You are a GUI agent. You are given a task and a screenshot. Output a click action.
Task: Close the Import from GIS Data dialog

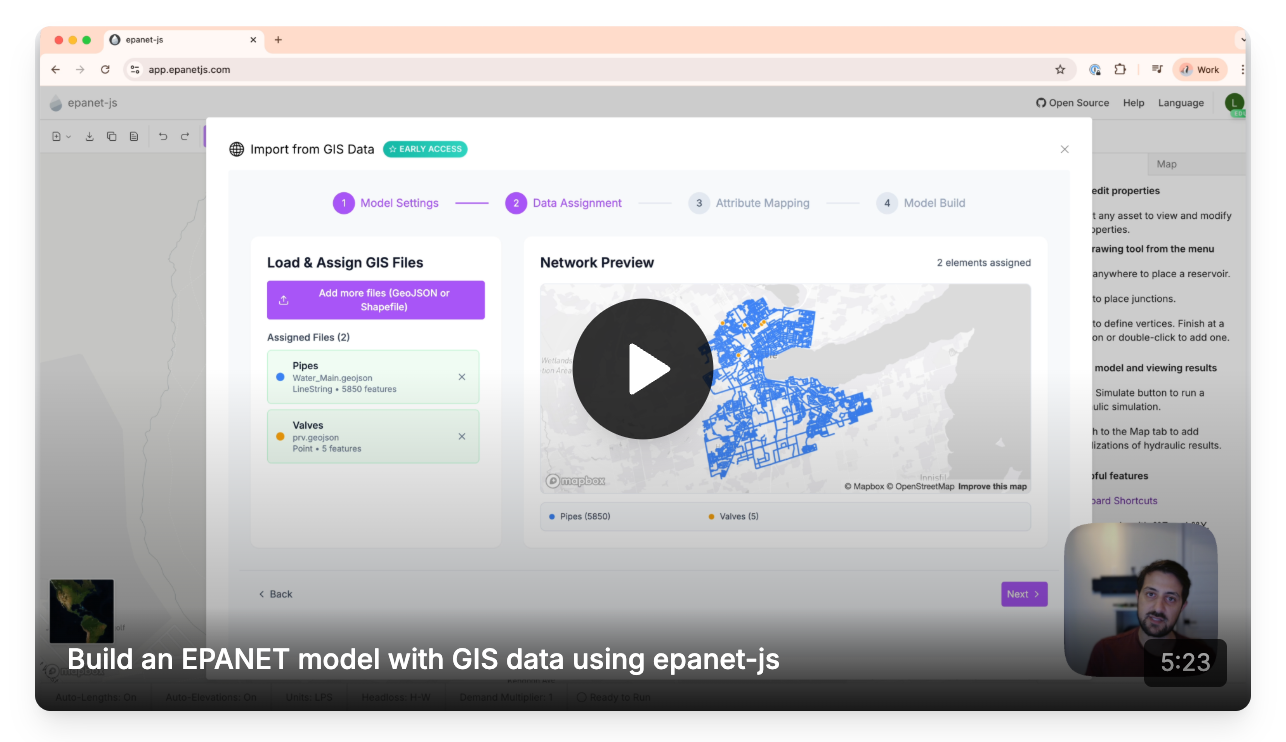click(1064, 149)
